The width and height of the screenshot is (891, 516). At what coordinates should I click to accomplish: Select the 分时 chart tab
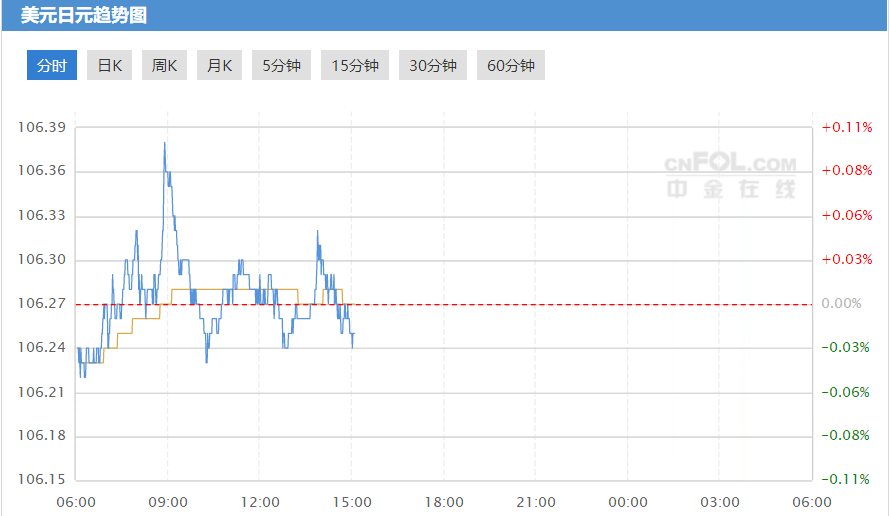pos(52,65)
